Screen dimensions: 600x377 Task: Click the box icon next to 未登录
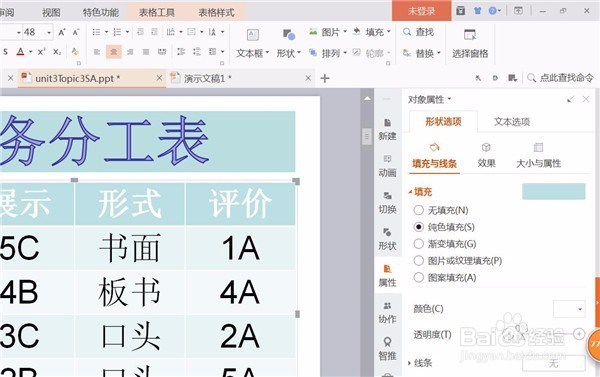point(461,11)
